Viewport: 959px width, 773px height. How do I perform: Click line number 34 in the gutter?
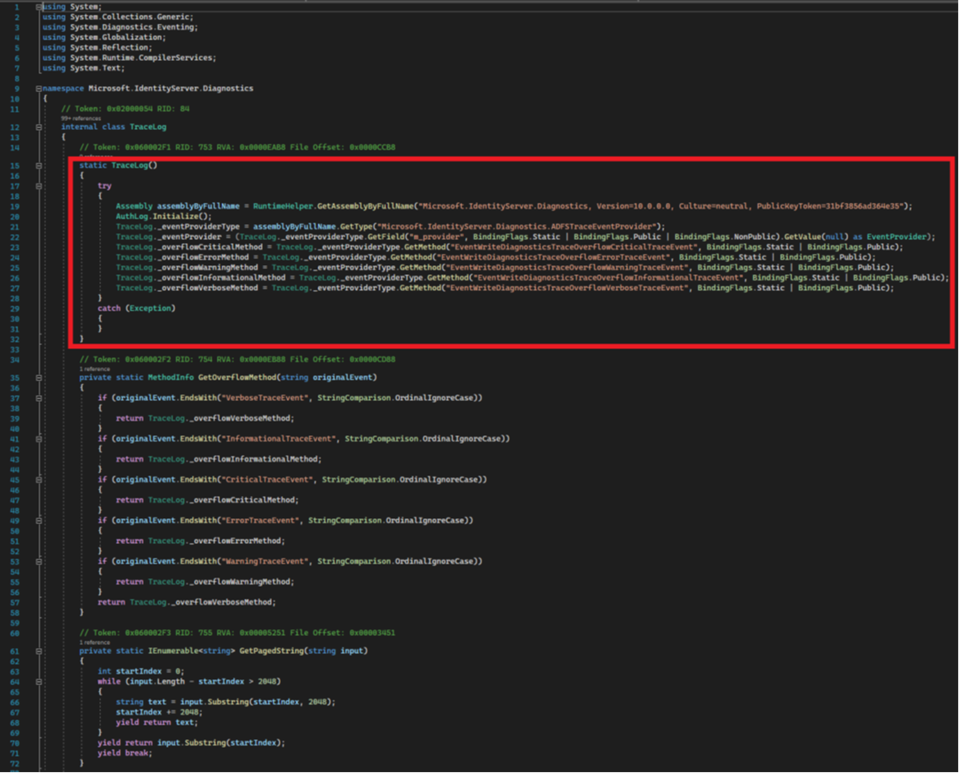[x=15, y=358]
